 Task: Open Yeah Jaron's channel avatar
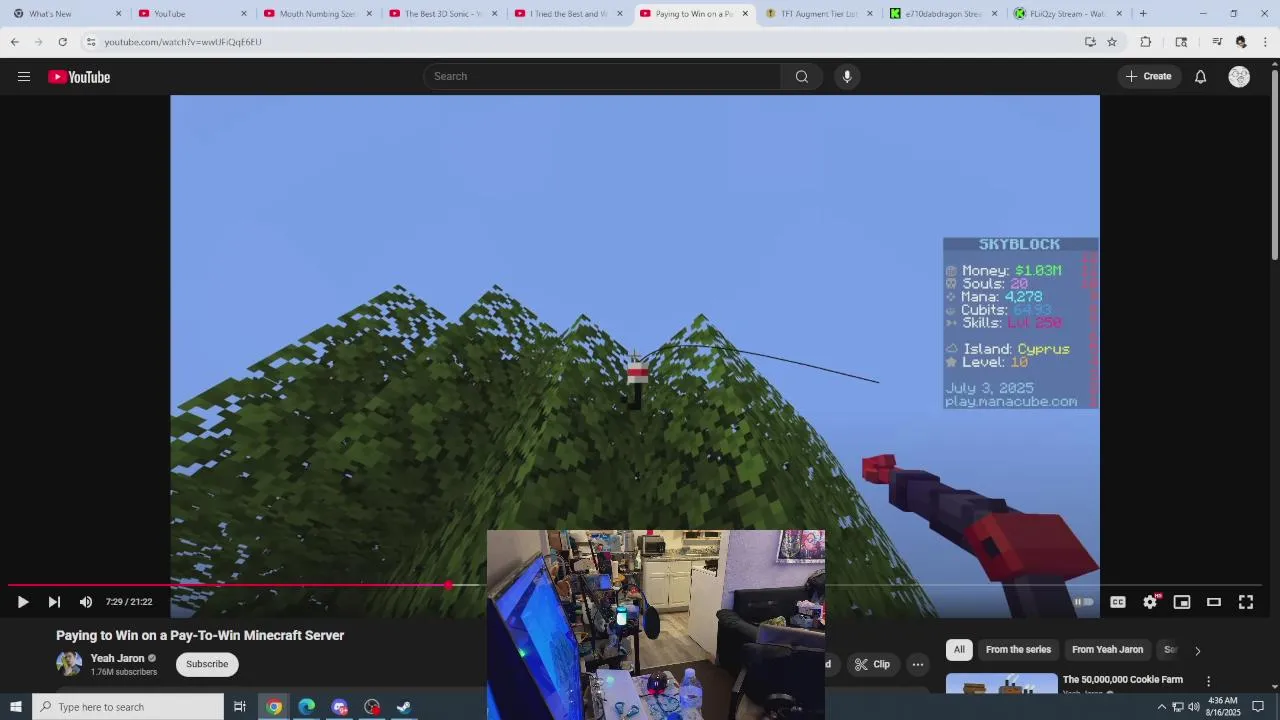coord(69,664)
